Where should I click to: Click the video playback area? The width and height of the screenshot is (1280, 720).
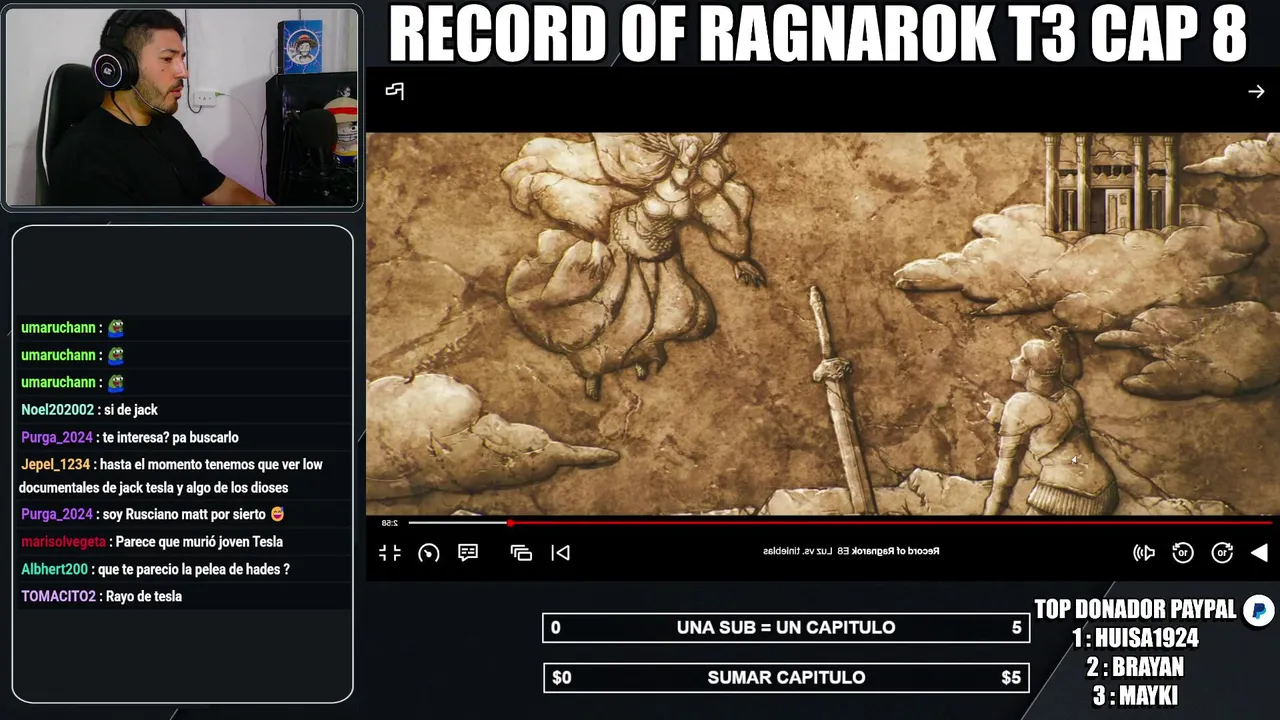pyautogui.click(x=822, y=324)
